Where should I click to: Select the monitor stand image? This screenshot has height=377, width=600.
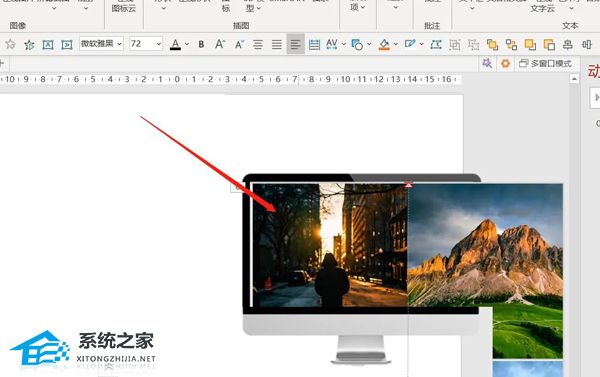pyautogui.click(x=361, y=349)
